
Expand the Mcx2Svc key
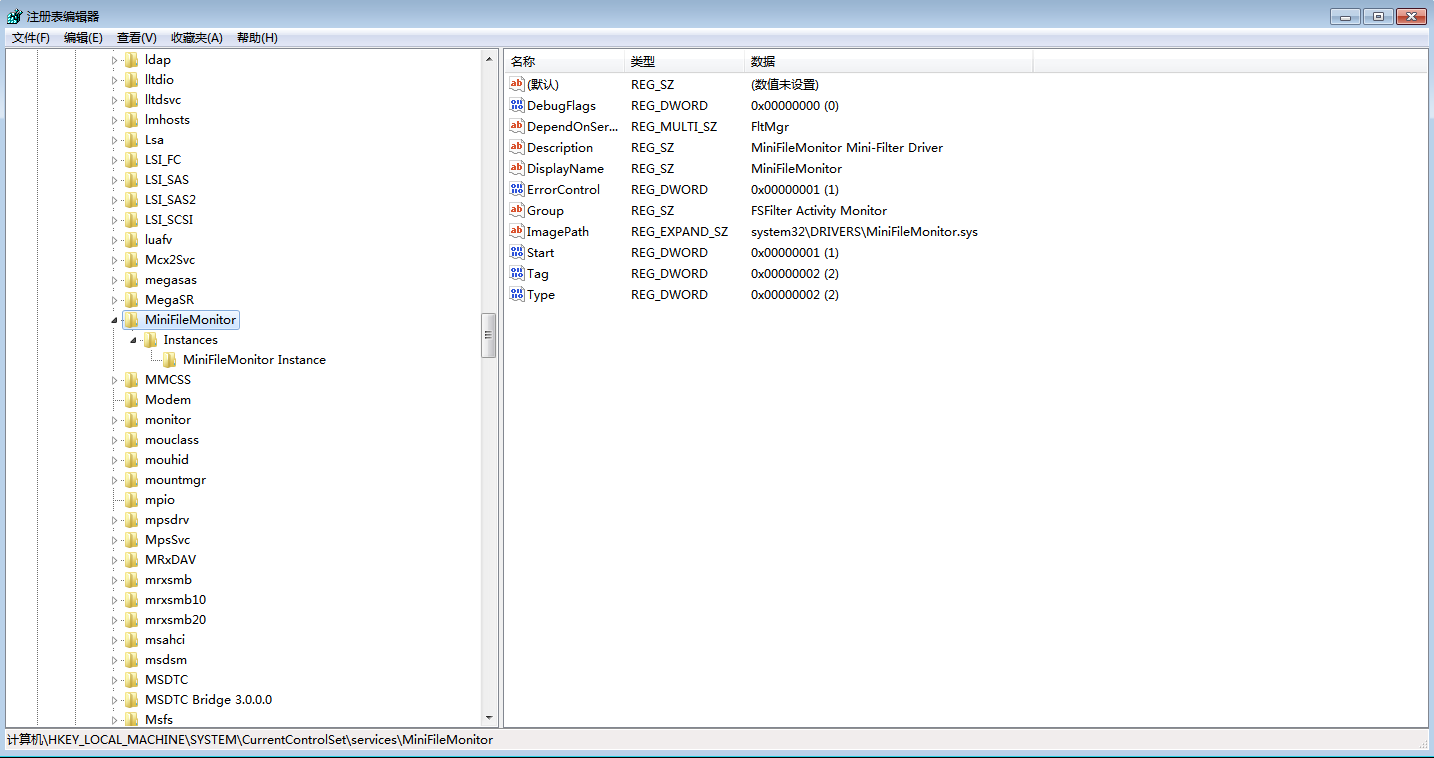[114, 260]
